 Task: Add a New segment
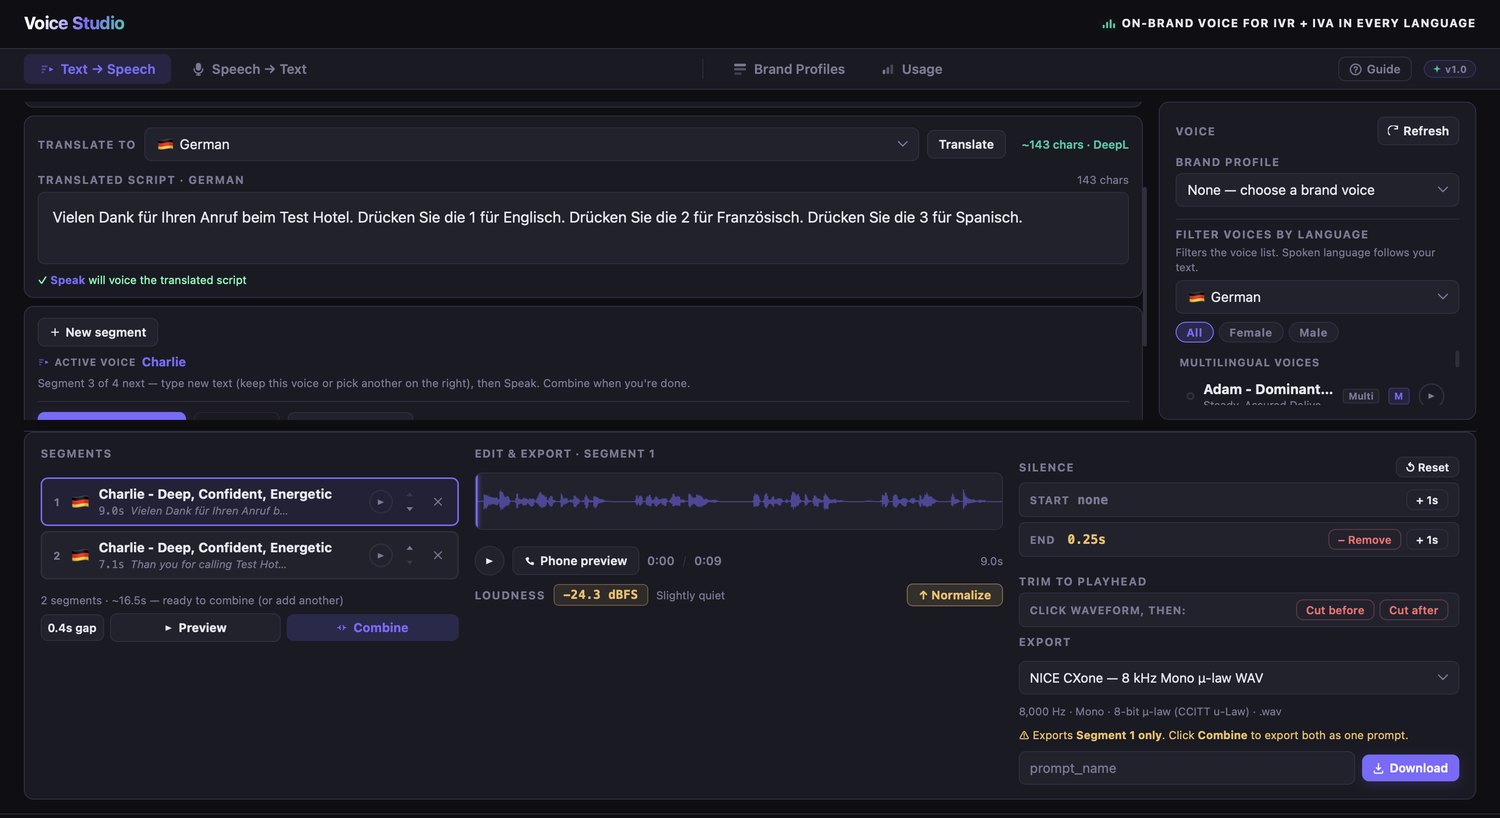98,332
